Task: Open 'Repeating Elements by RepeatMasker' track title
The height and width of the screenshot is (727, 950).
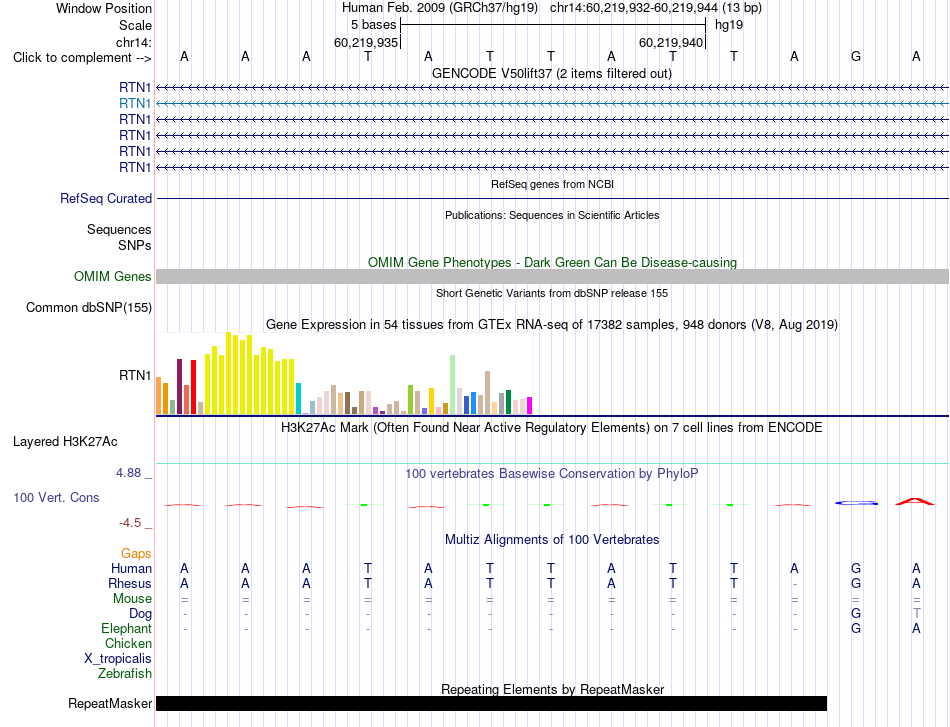Action: point(552,689)
